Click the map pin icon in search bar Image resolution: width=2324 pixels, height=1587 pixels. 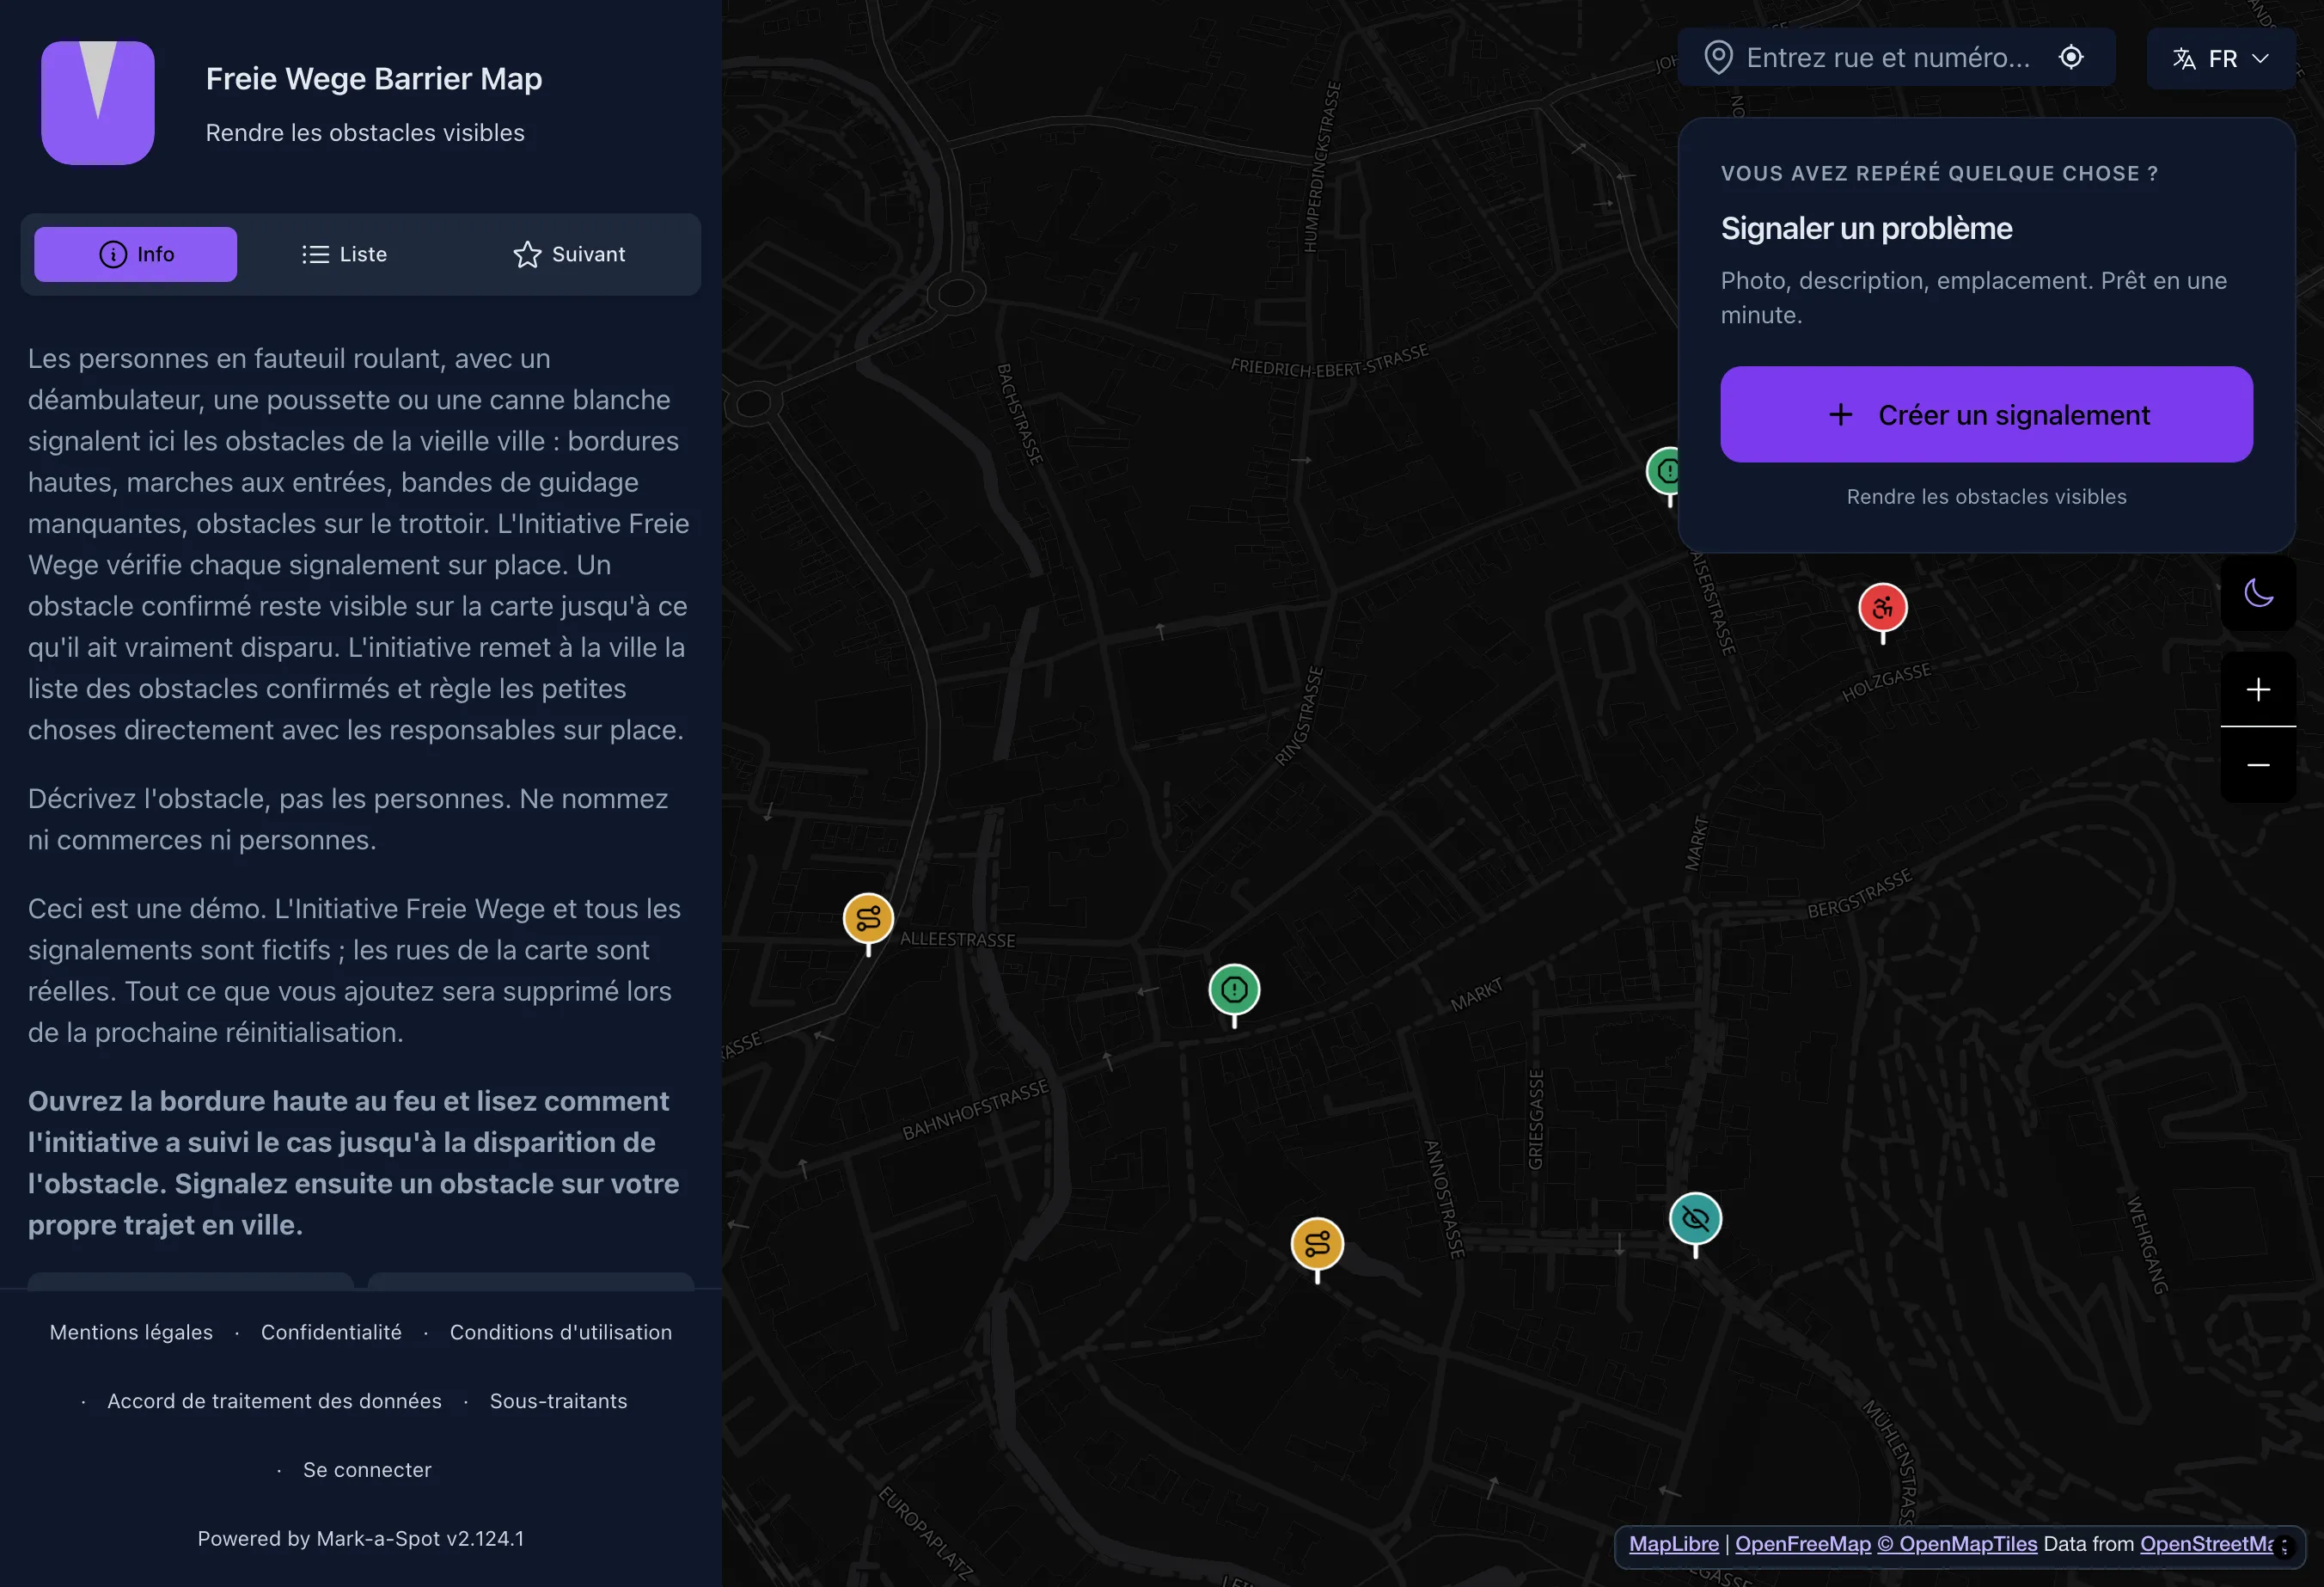click(x=1718, y=57)
